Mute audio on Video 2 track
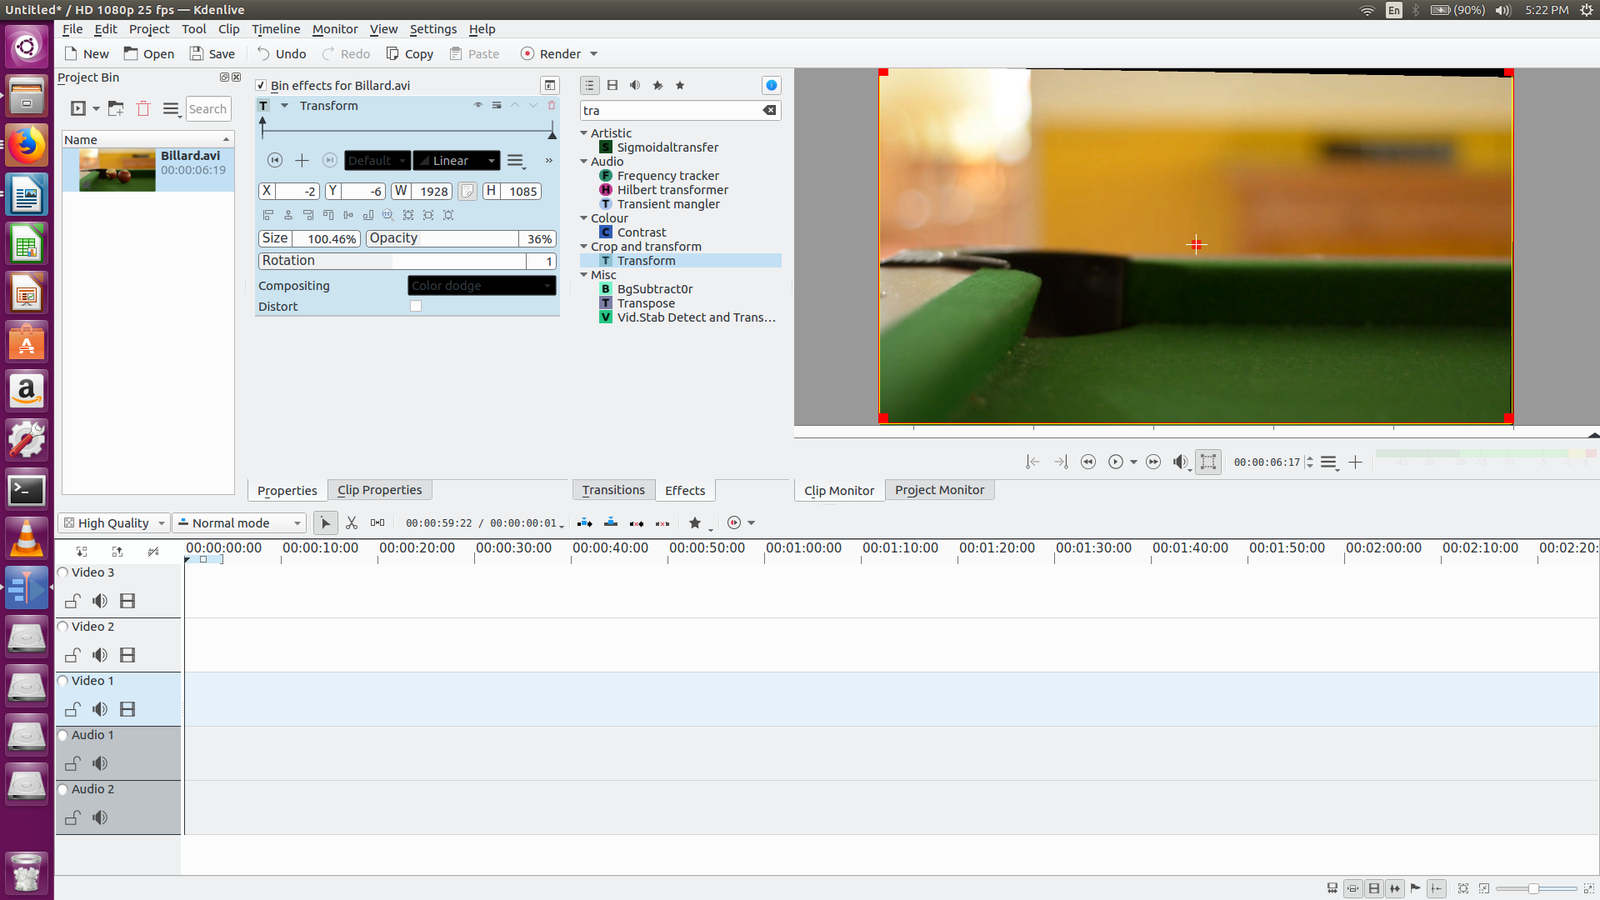The image size is (1600, 900). 100,655
